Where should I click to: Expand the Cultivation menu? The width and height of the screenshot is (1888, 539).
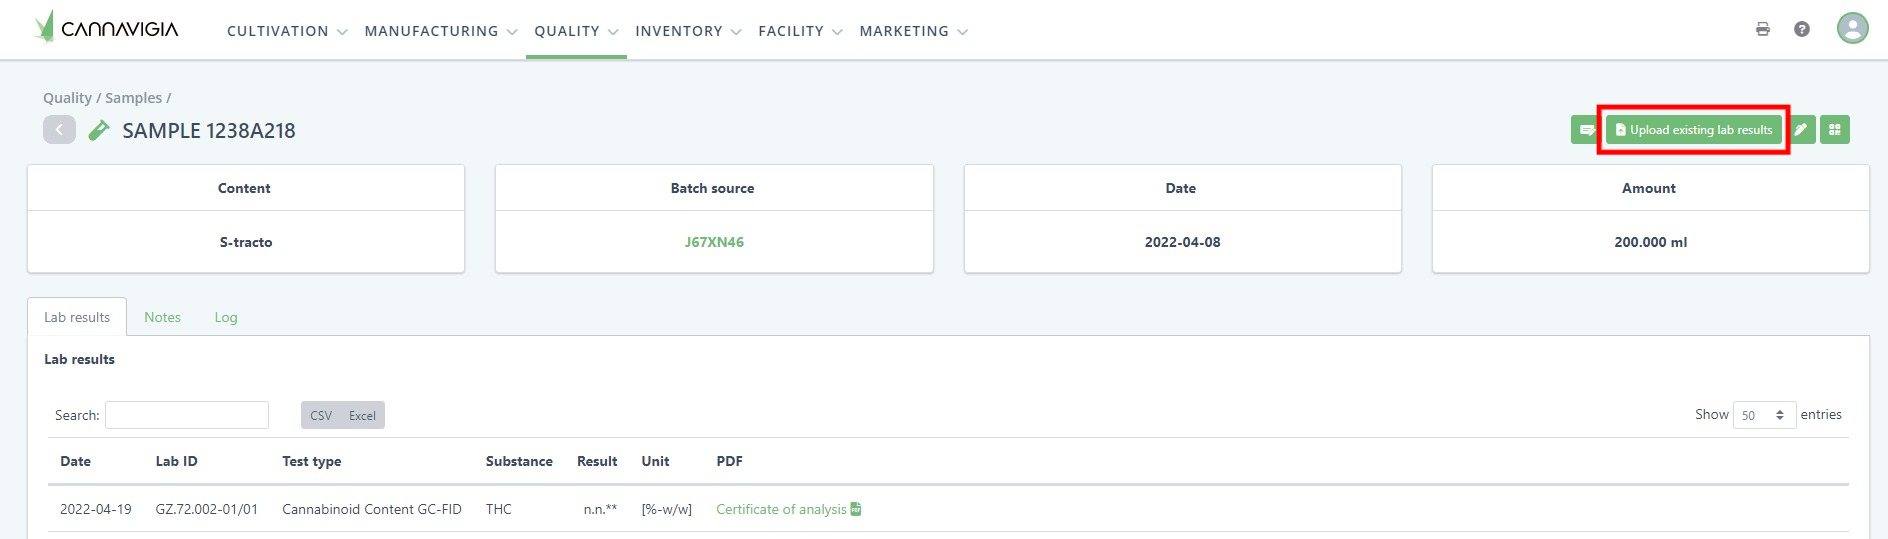(x=286, y=31)
